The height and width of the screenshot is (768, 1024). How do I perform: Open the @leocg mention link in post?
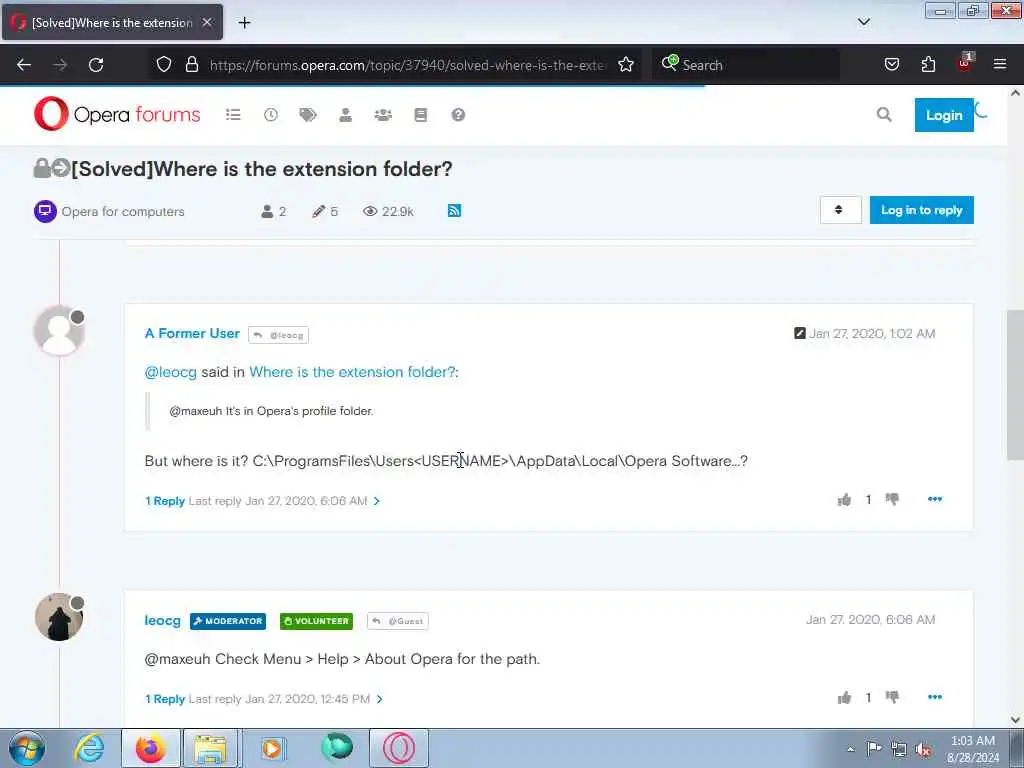(170, 372)
